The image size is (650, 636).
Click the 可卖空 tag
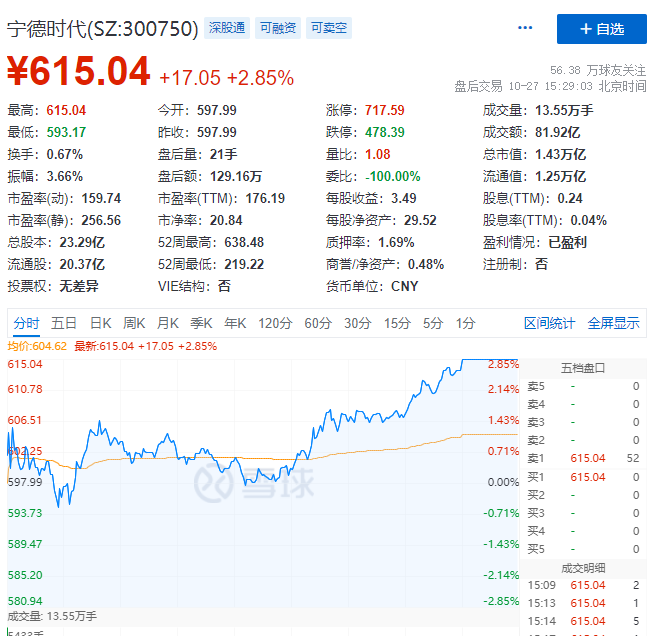328,28
